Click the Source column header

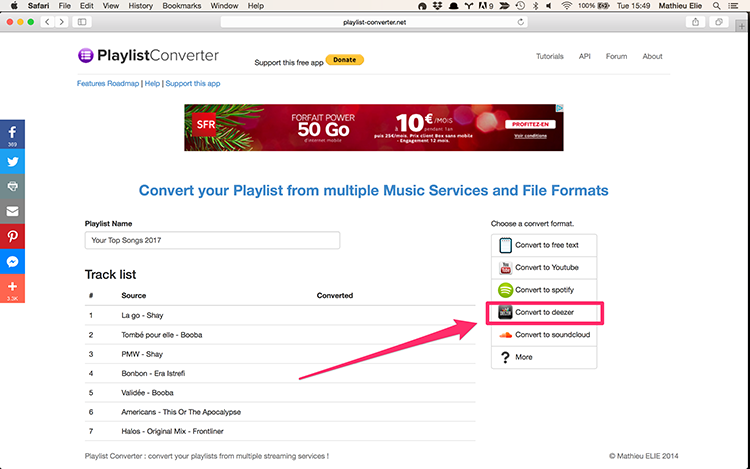pyautogui.click(x=133, y=295)
